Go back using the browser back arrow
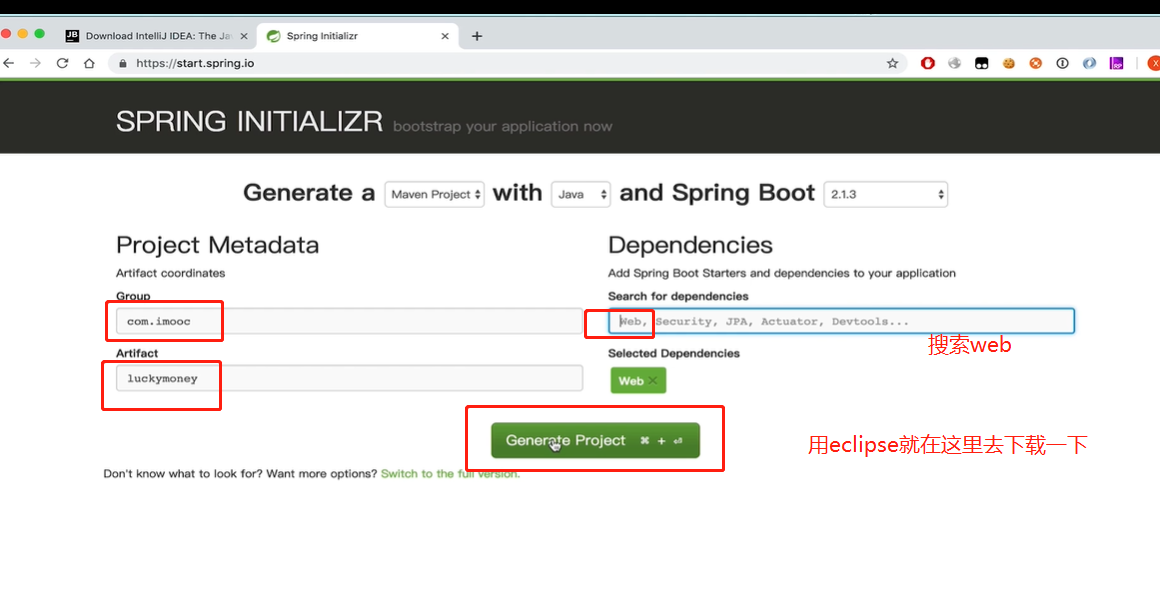This screenshot has width=1160, height=598. tap(8, 64)
